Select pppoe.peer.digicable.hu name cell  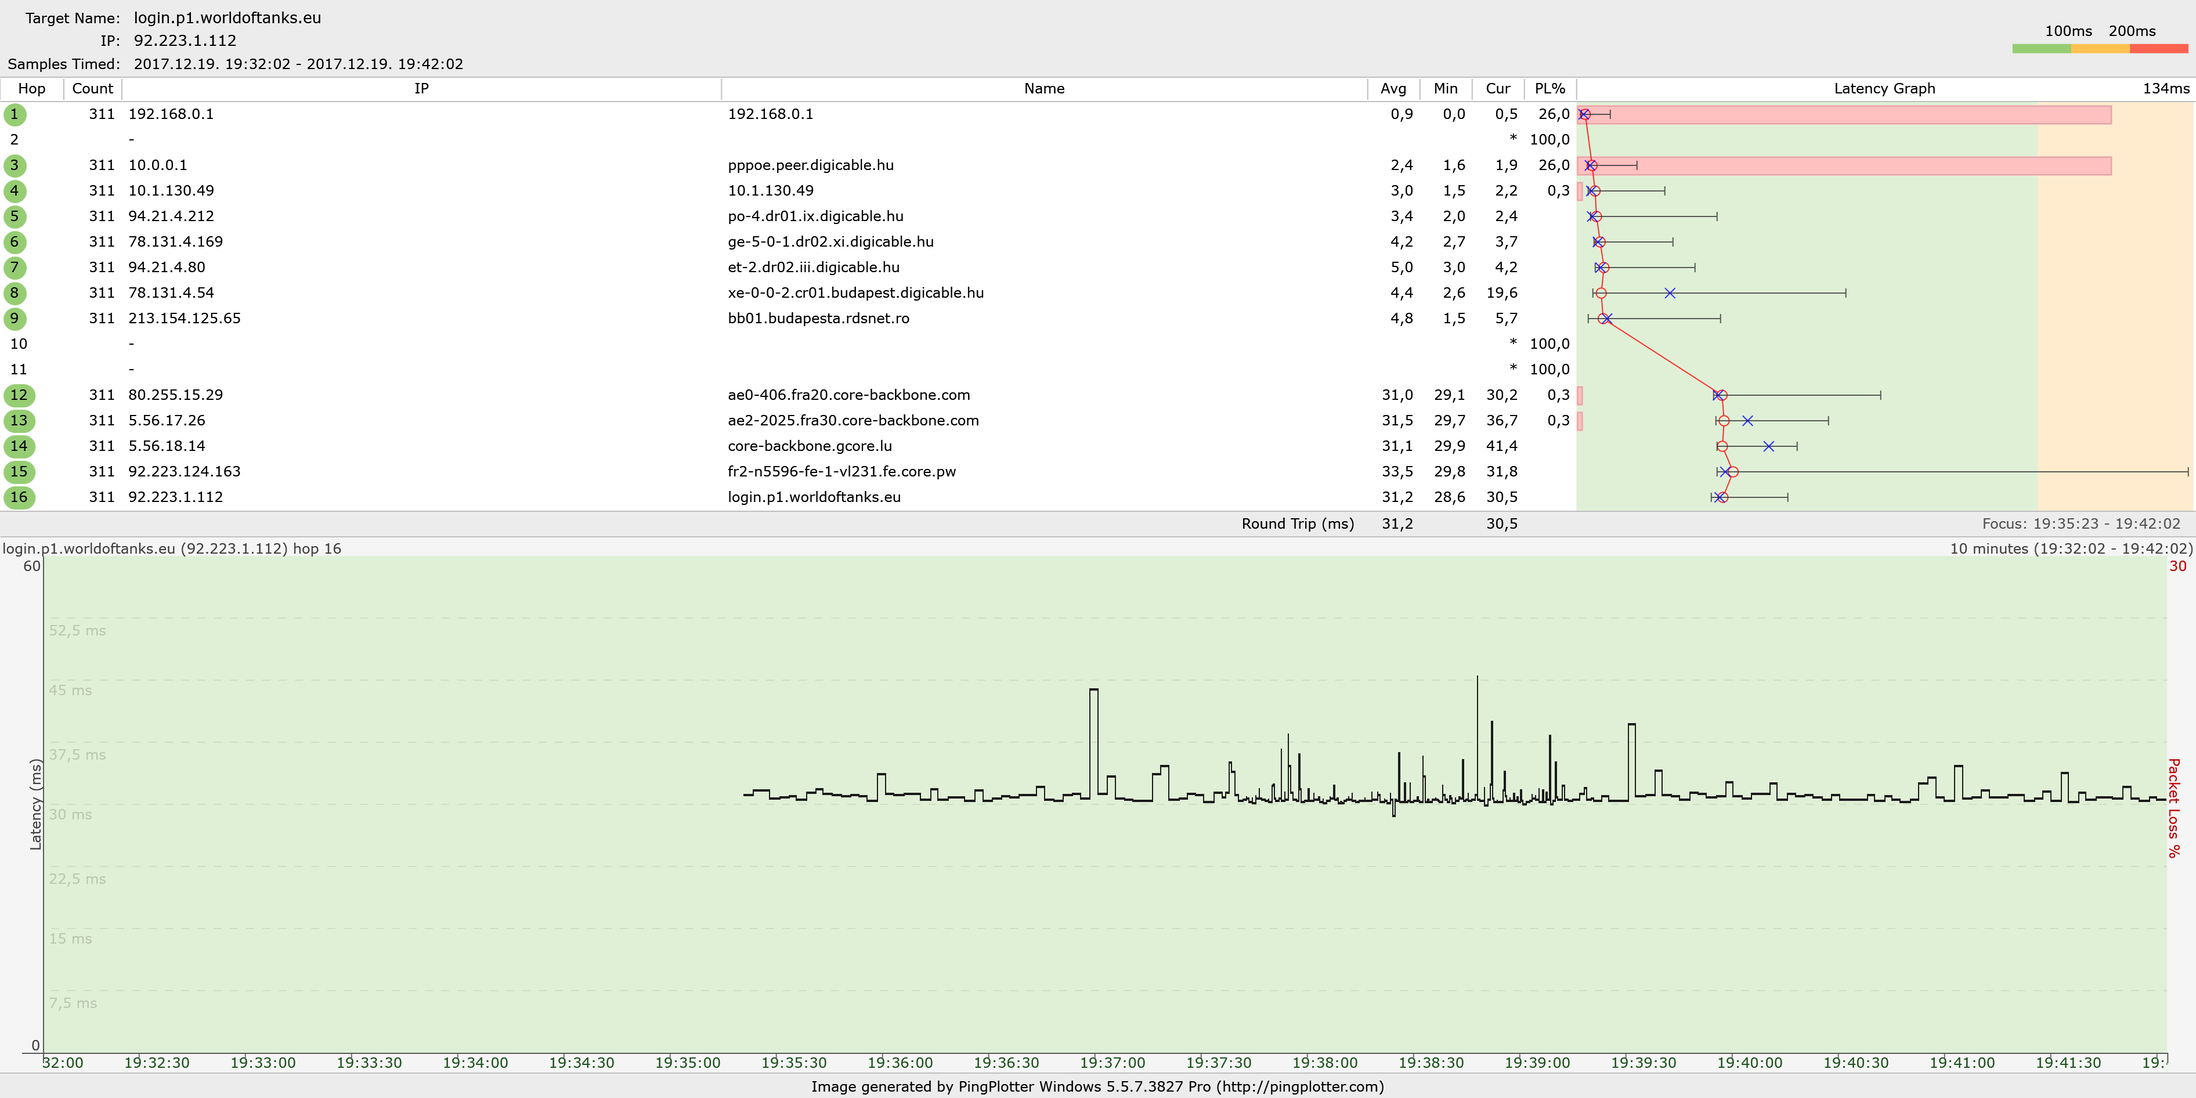click(811, 165)
